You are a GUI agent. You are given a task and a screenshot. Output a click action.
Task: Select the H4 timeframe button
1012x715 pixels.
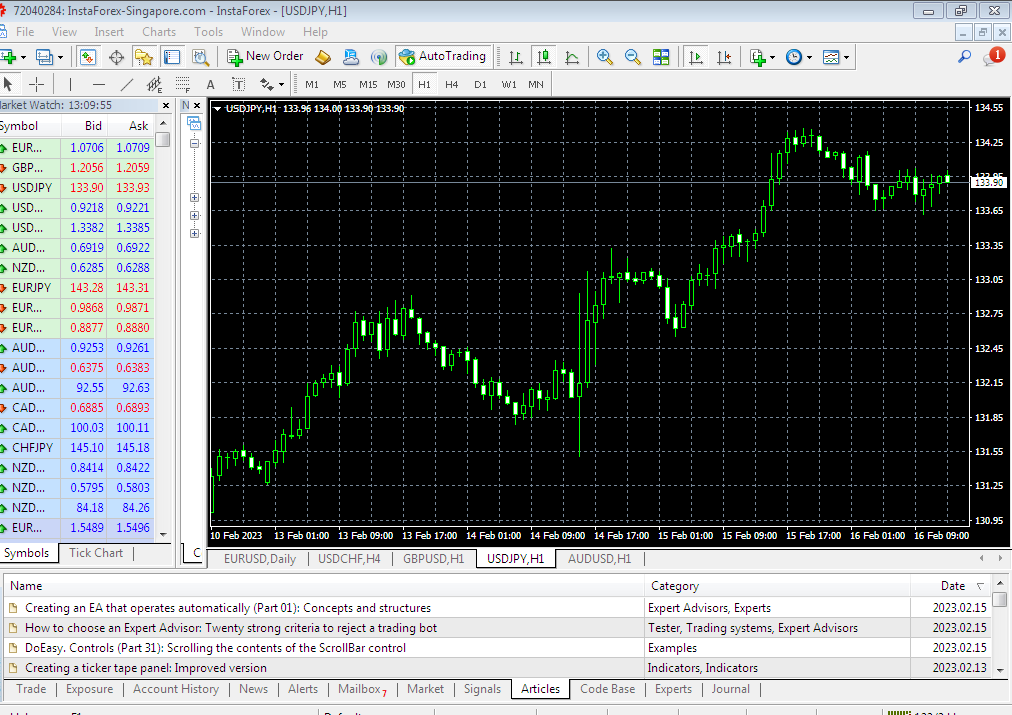click(451, 85)
